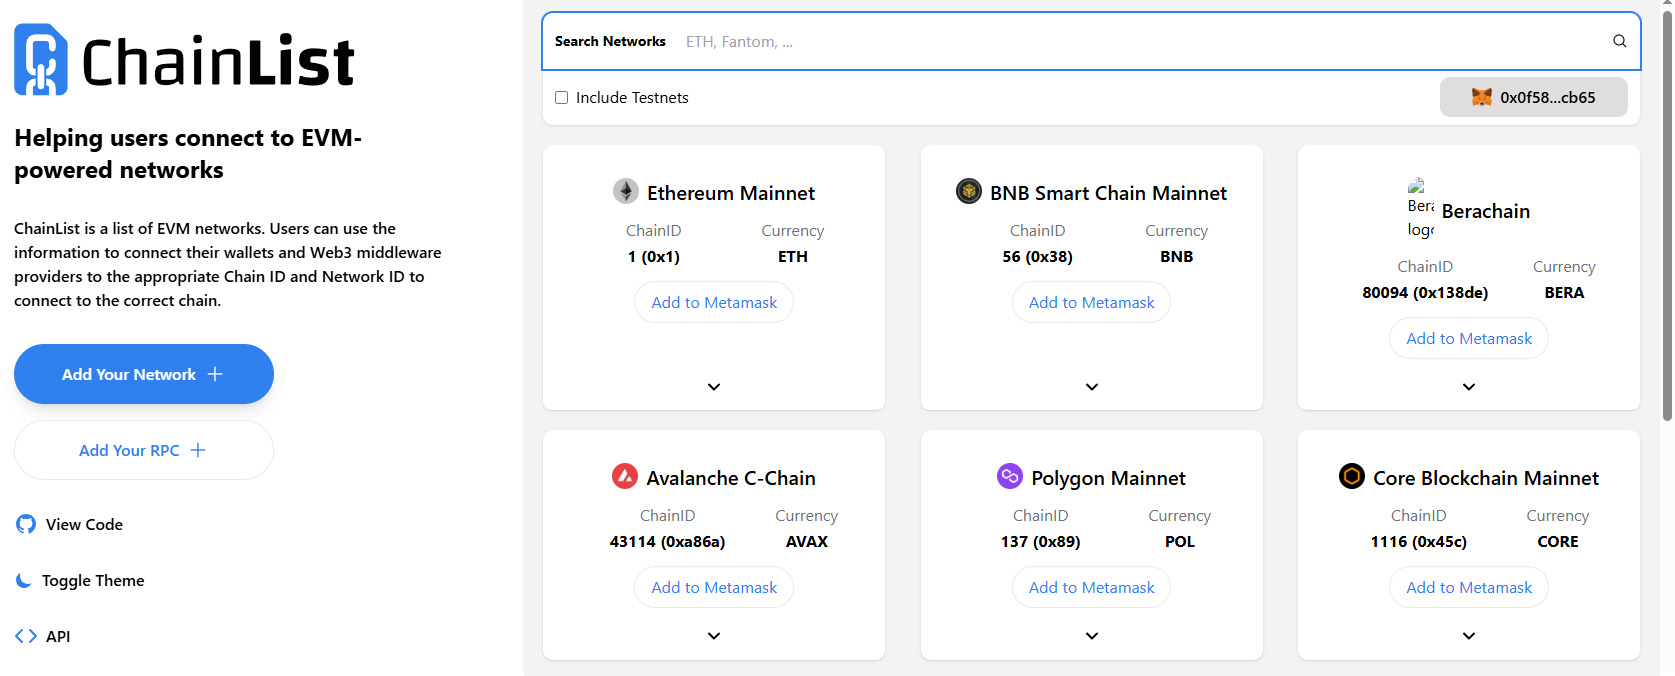This screenshot has height=676, width=1675.
Task: Click the ChainList logo icon
Action: 41,60
